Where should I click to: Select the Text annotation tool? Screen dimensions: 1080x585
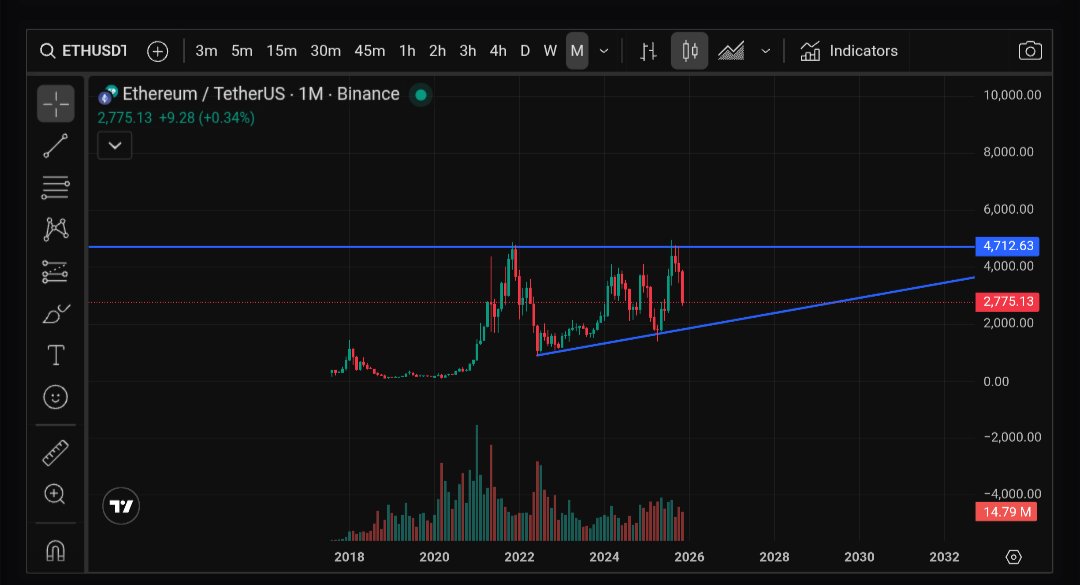tap(56, 356)
